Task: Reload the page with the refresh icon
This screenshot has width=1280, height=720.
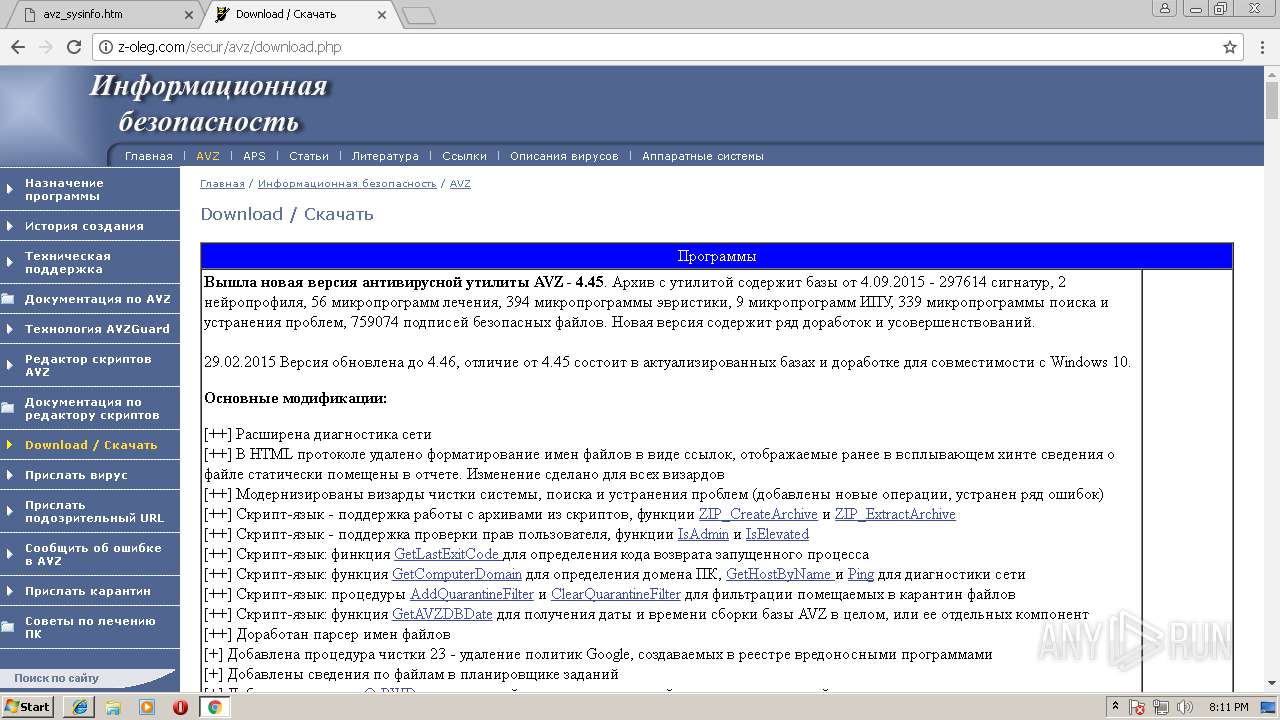Action: click(74, 47)
